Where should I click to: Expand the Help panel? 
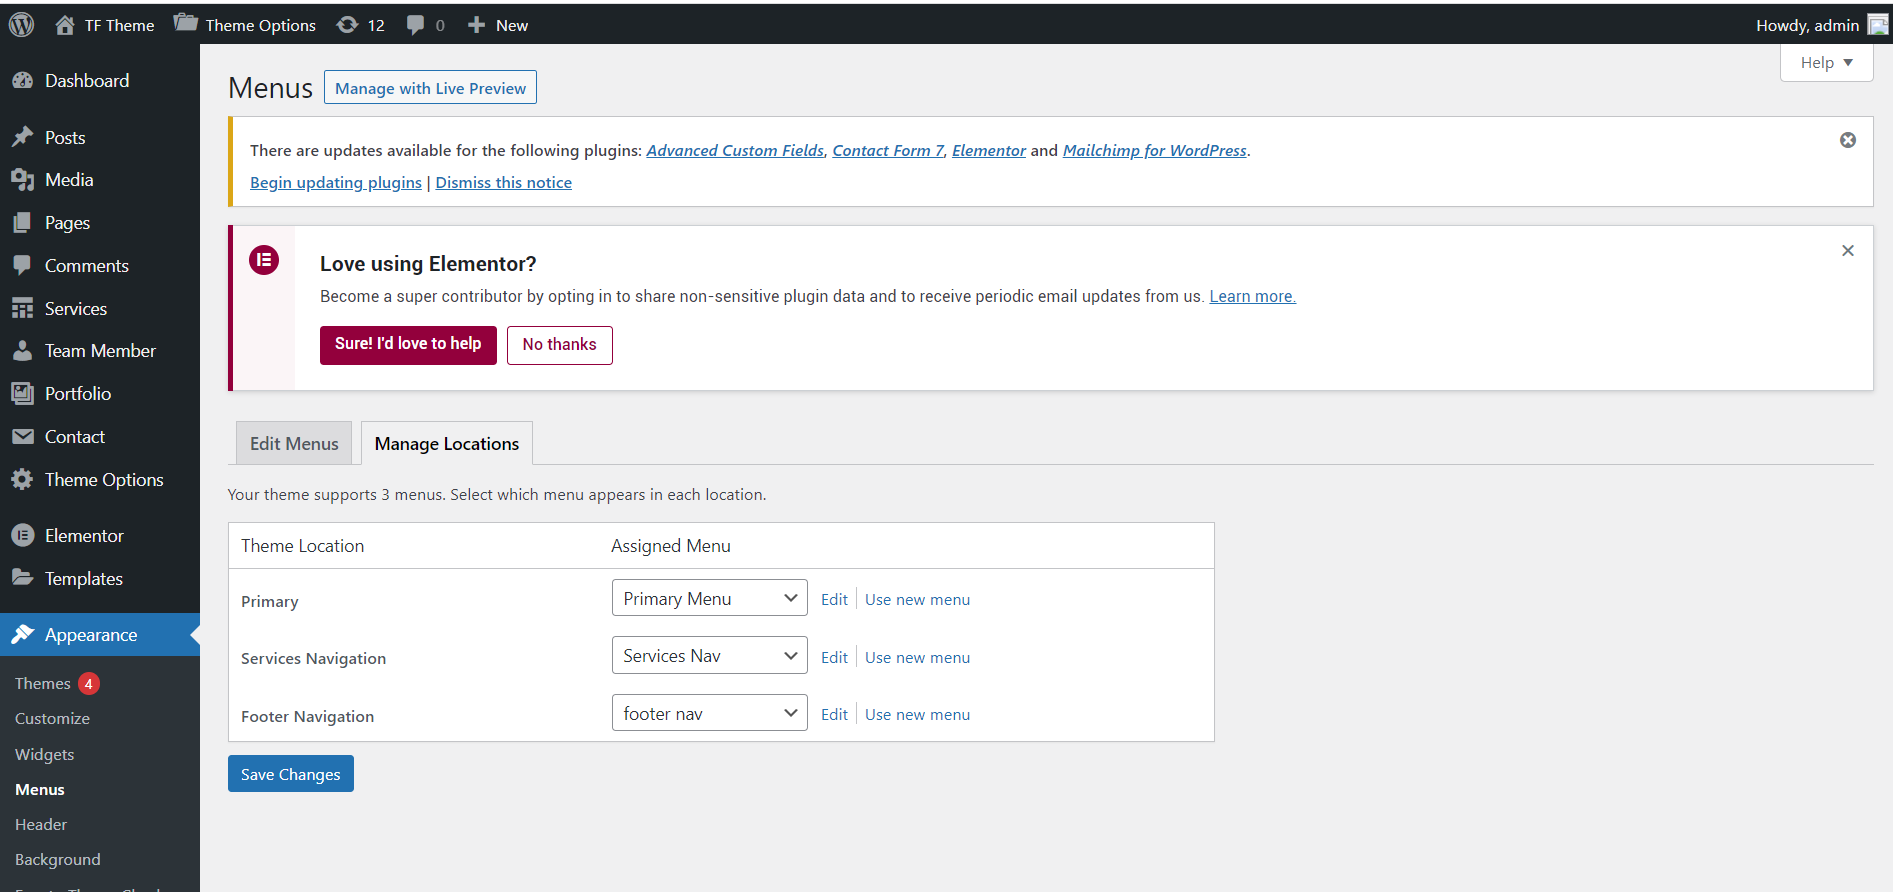point(1825,63)
